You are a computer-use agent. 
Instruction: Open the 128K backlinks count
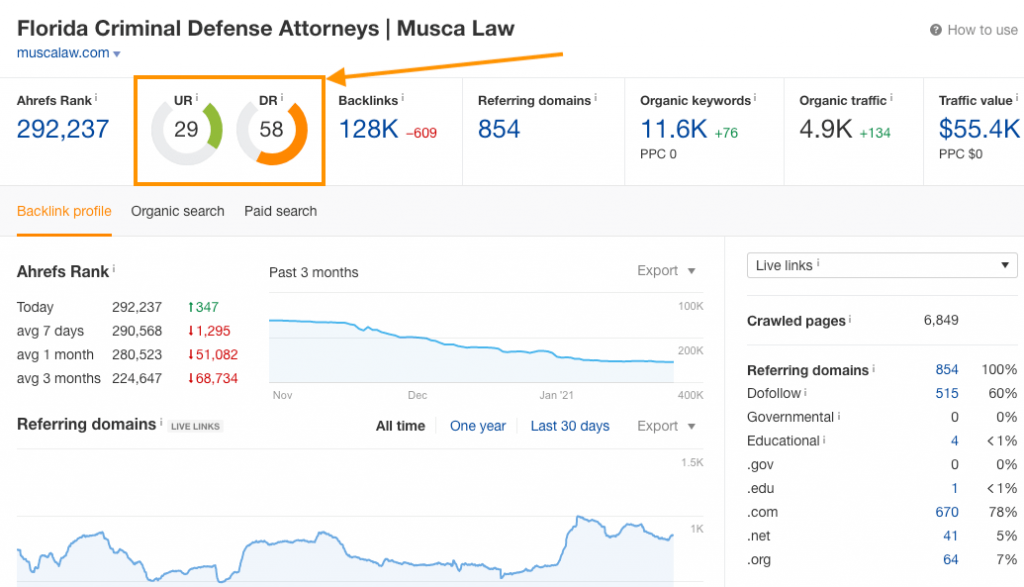(x=368, y=129)
